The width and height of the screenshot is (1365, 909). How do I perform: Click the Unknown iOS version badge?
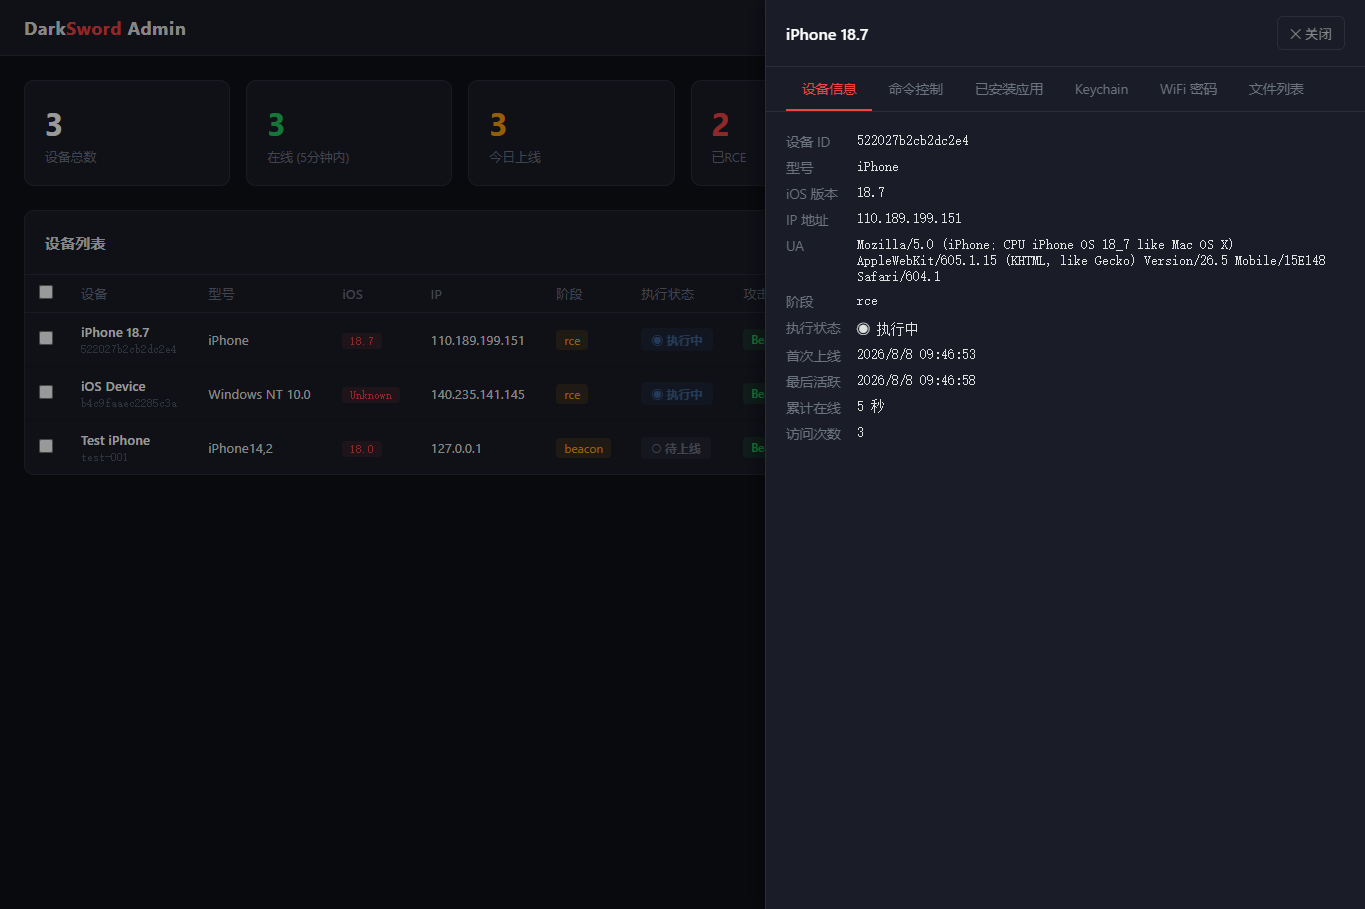pyautogui.click(x=371, y=395)
